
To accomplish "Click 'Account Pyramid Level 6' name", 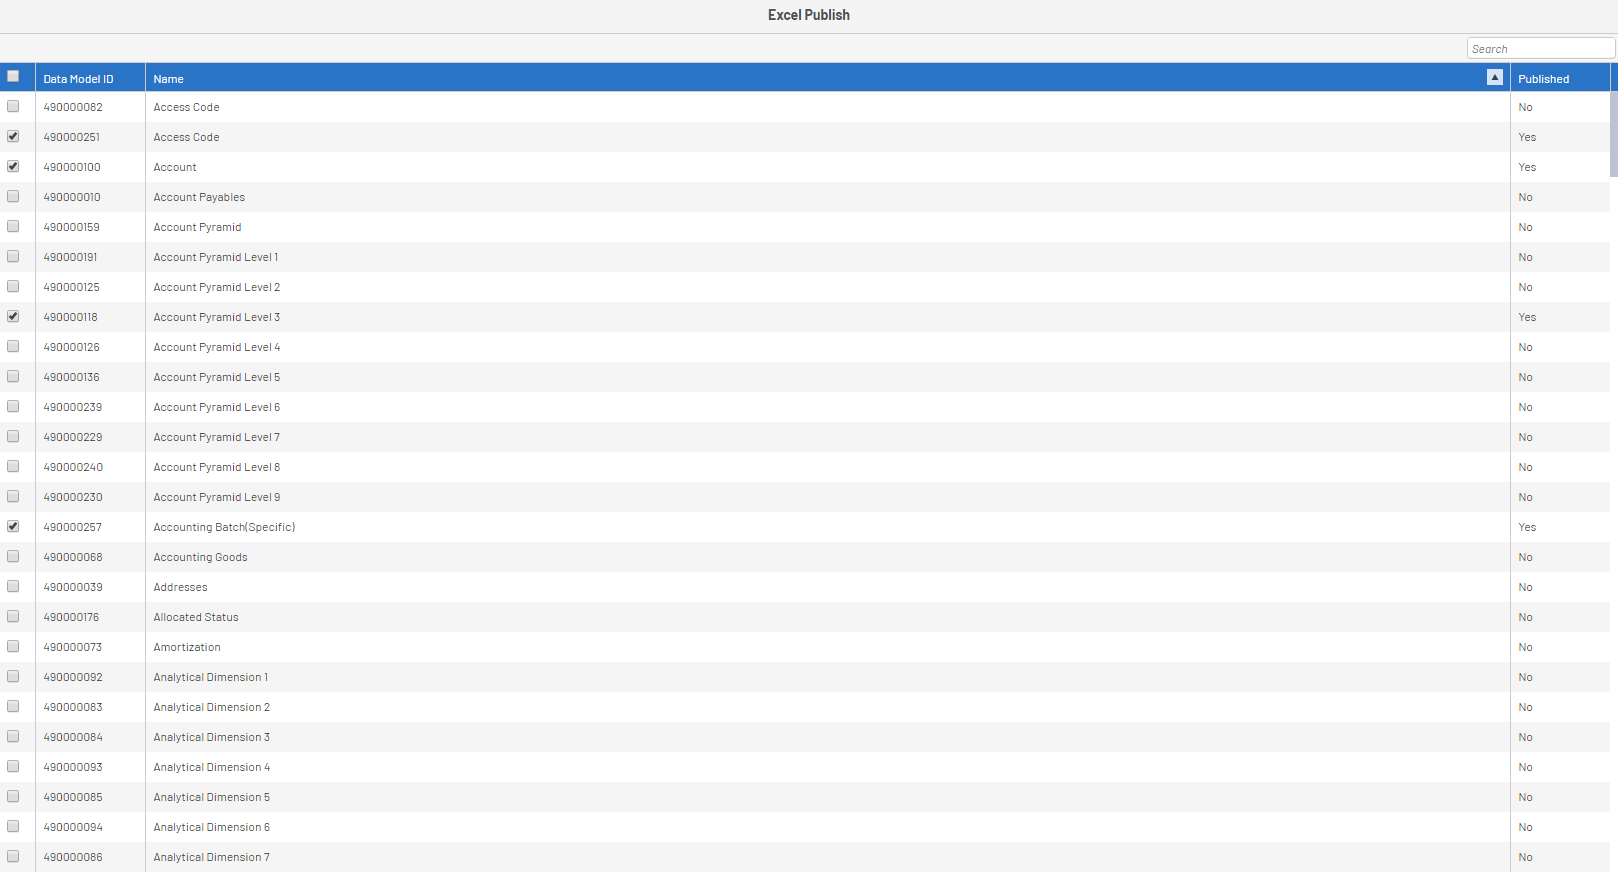I will click(x=217, y=407).
